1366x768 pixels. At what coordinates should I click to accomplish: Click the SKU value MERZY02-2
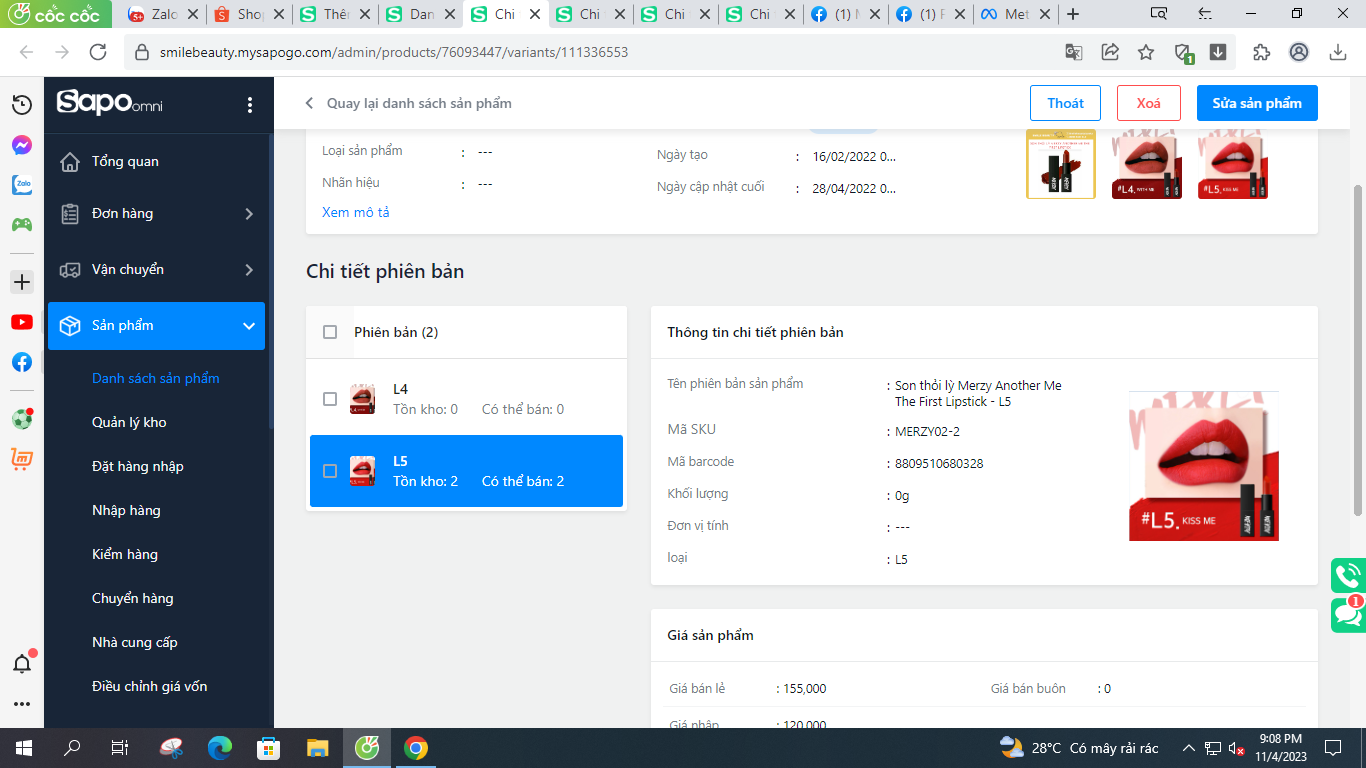(x=927, y=432)
